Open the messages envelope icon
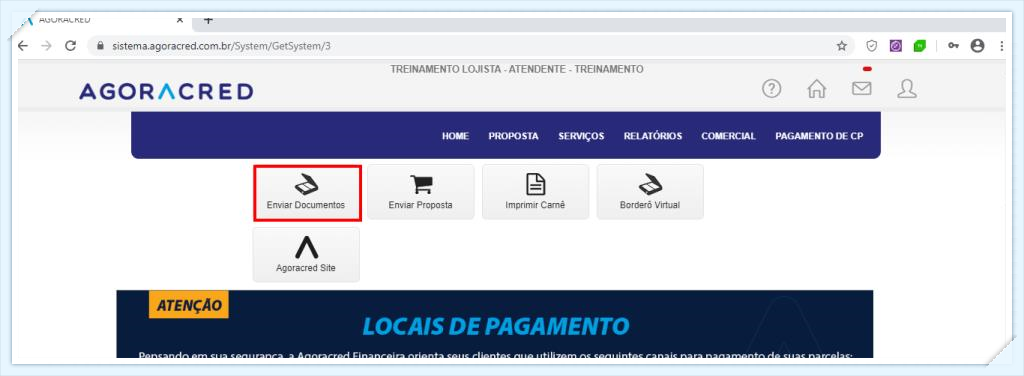This screenshot has width=1024, height=376. (861, 88)
